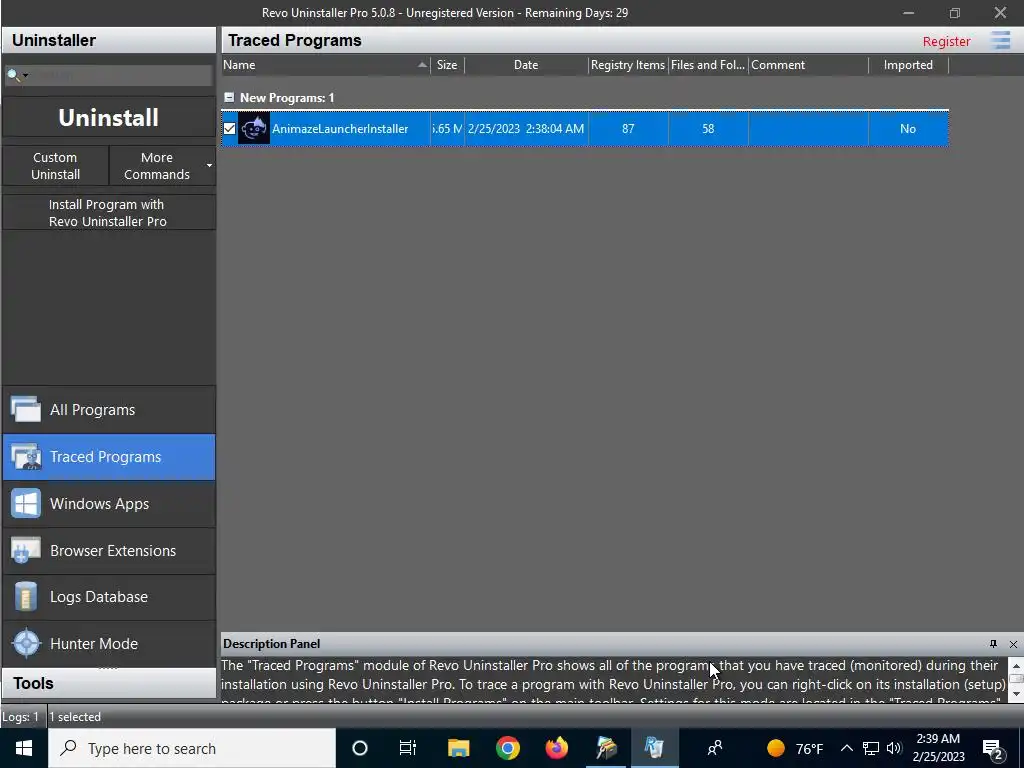Expand the Tools section header

[108, 683]
